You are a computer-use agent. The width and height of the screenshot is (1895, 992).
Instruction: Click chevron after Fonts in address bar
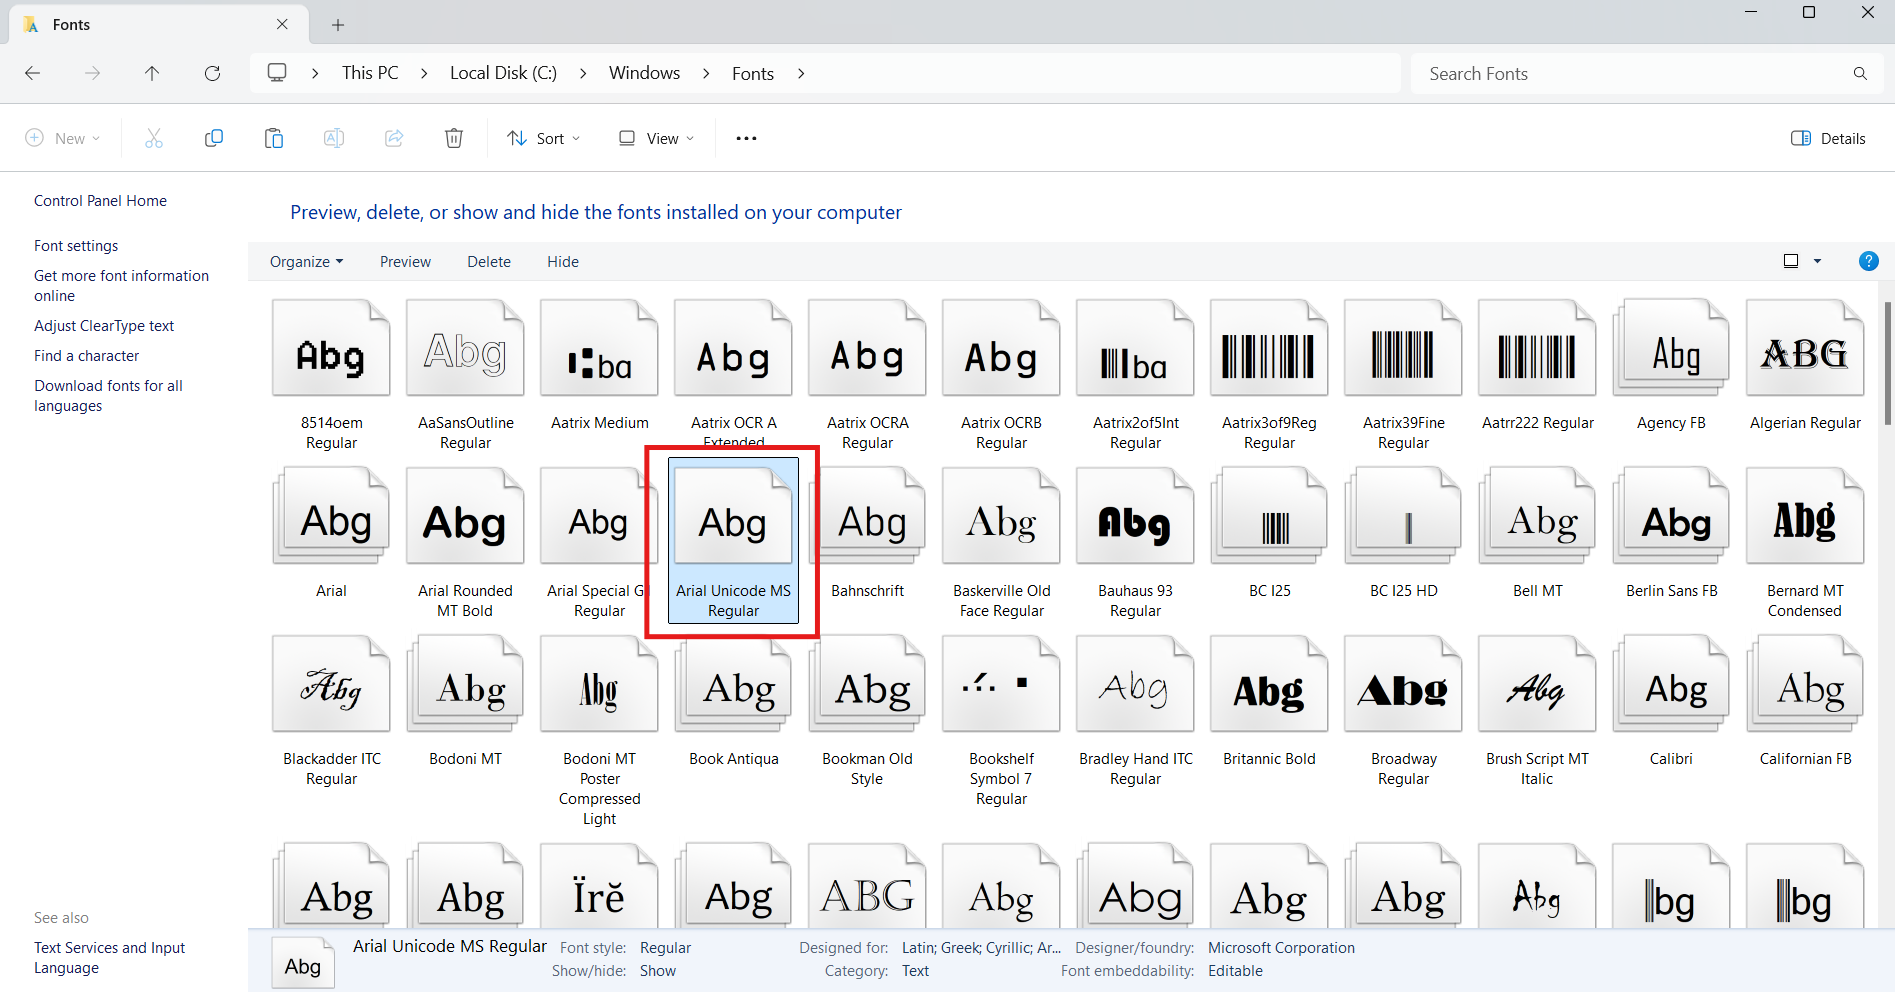tap(800, 73)
